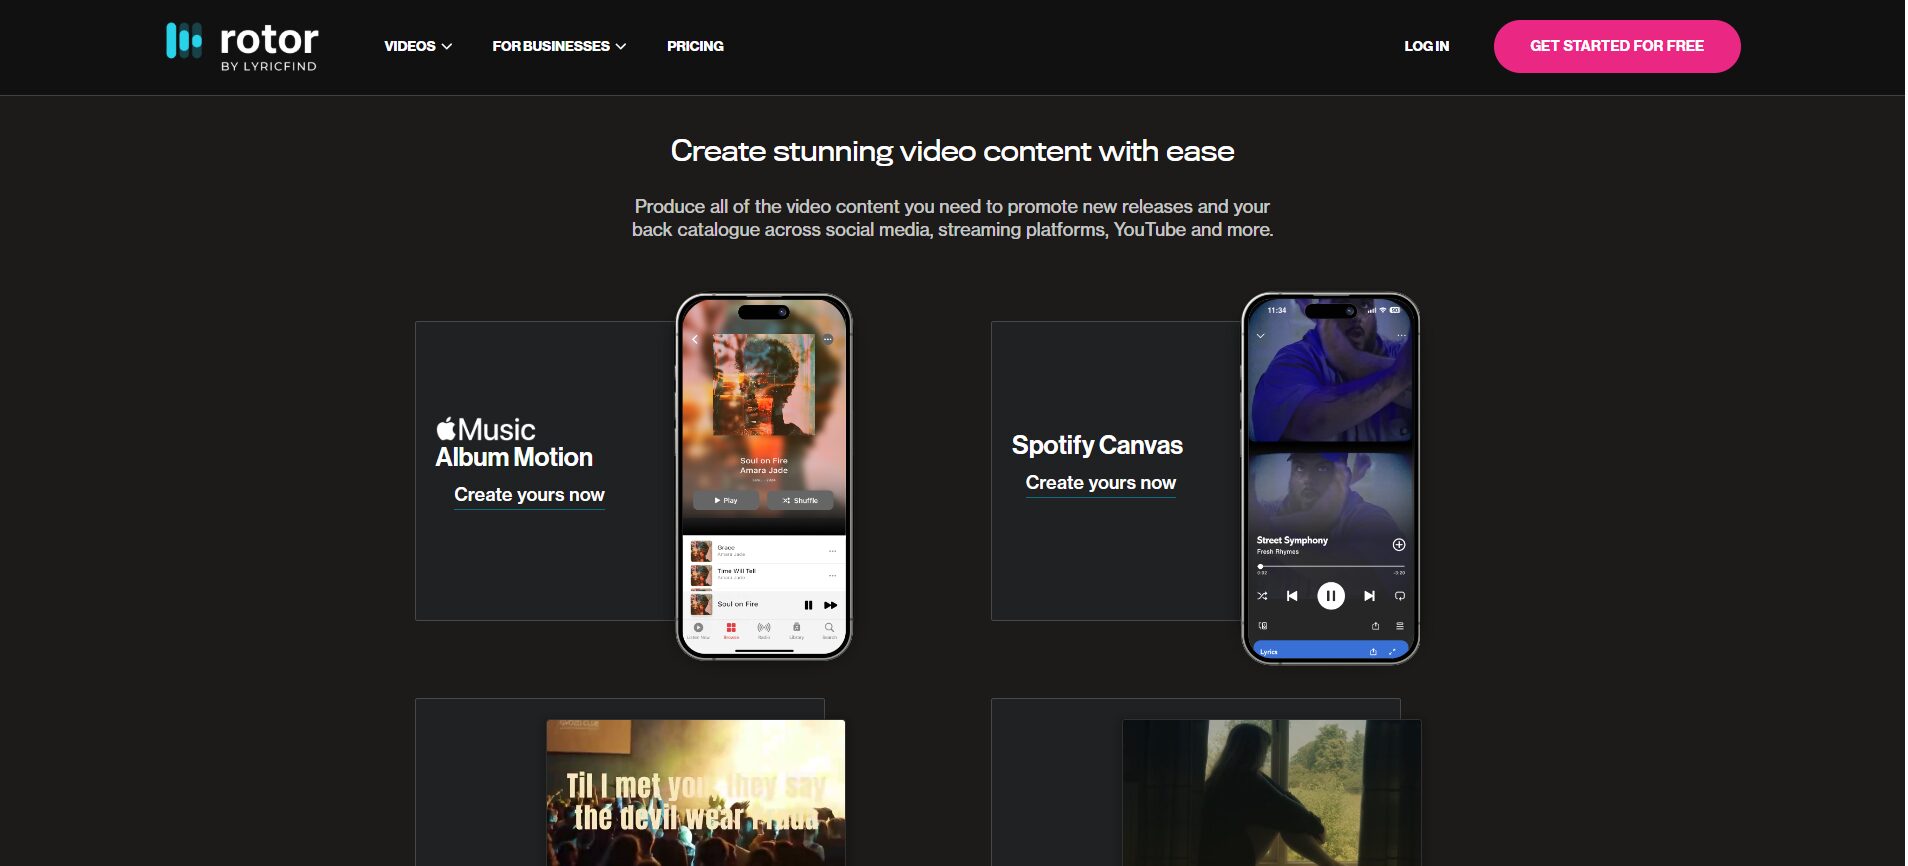The height and width of the screenshot is (866, 1908).
Task: Switch to the Library tab
Action: [x=797, y=631]
